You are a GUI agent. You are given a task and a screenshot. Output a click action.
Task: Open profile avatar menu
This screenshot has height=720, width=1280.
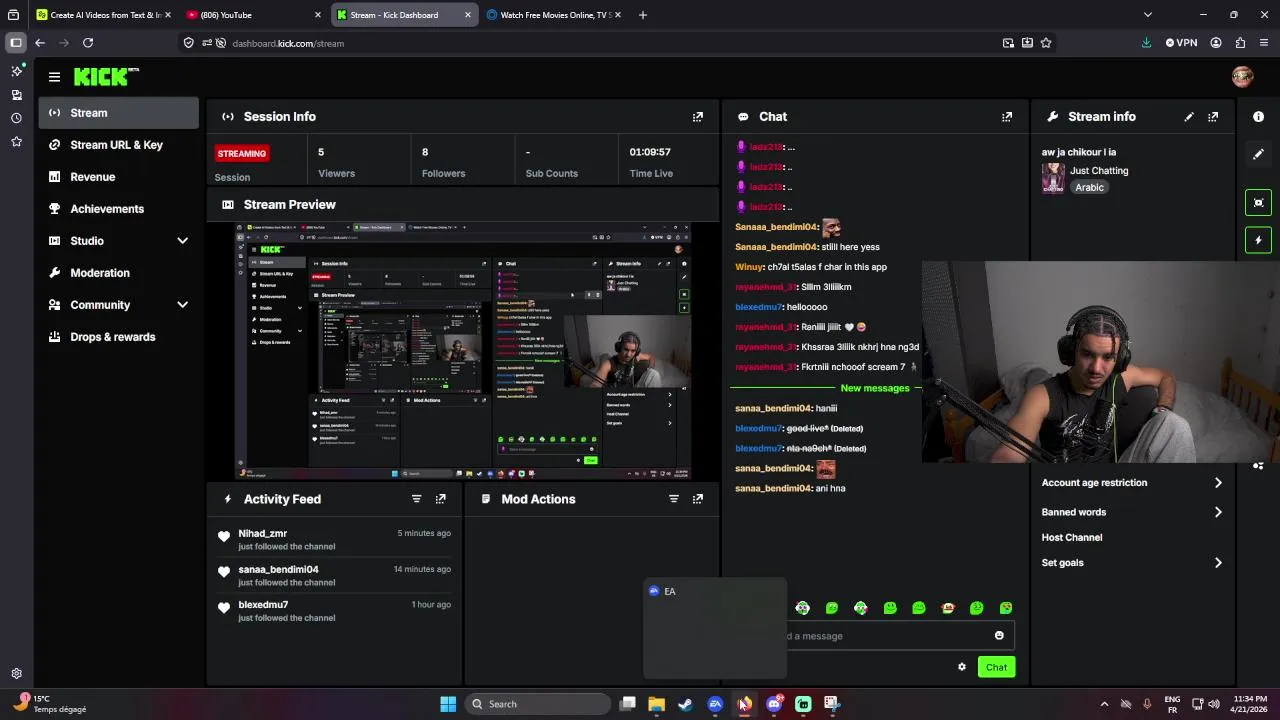[1243, 77]
